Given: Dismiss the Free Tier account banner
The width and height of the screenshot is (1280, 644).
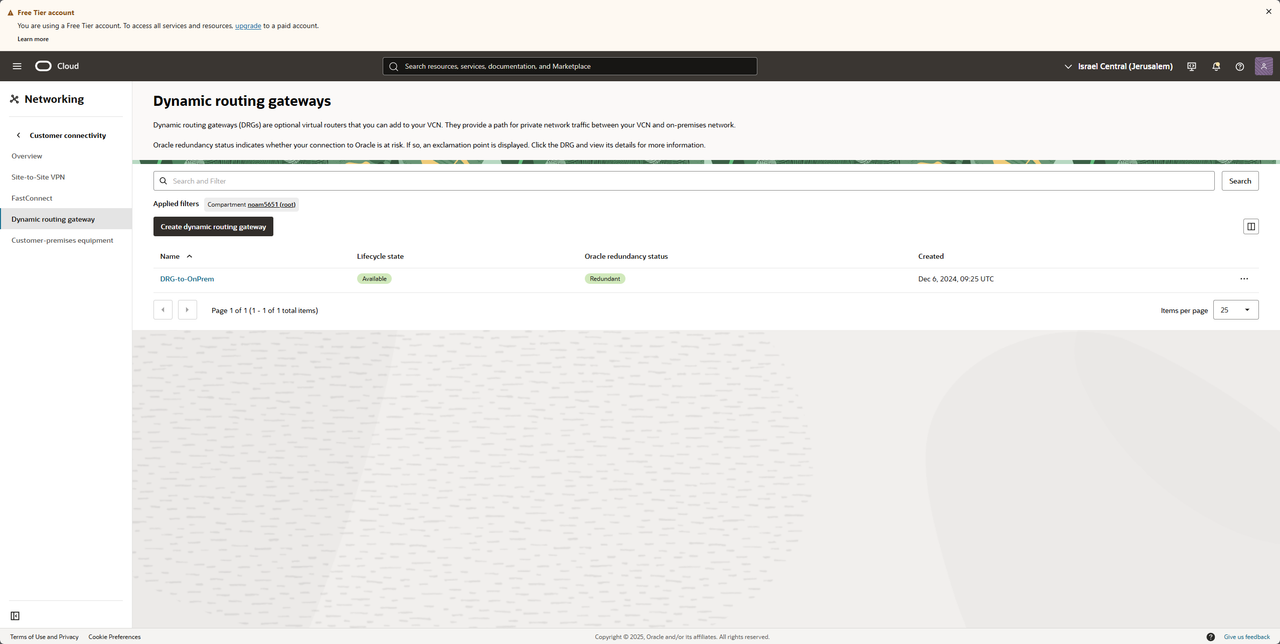Looking at the screenshot, I should (1269, 11).
